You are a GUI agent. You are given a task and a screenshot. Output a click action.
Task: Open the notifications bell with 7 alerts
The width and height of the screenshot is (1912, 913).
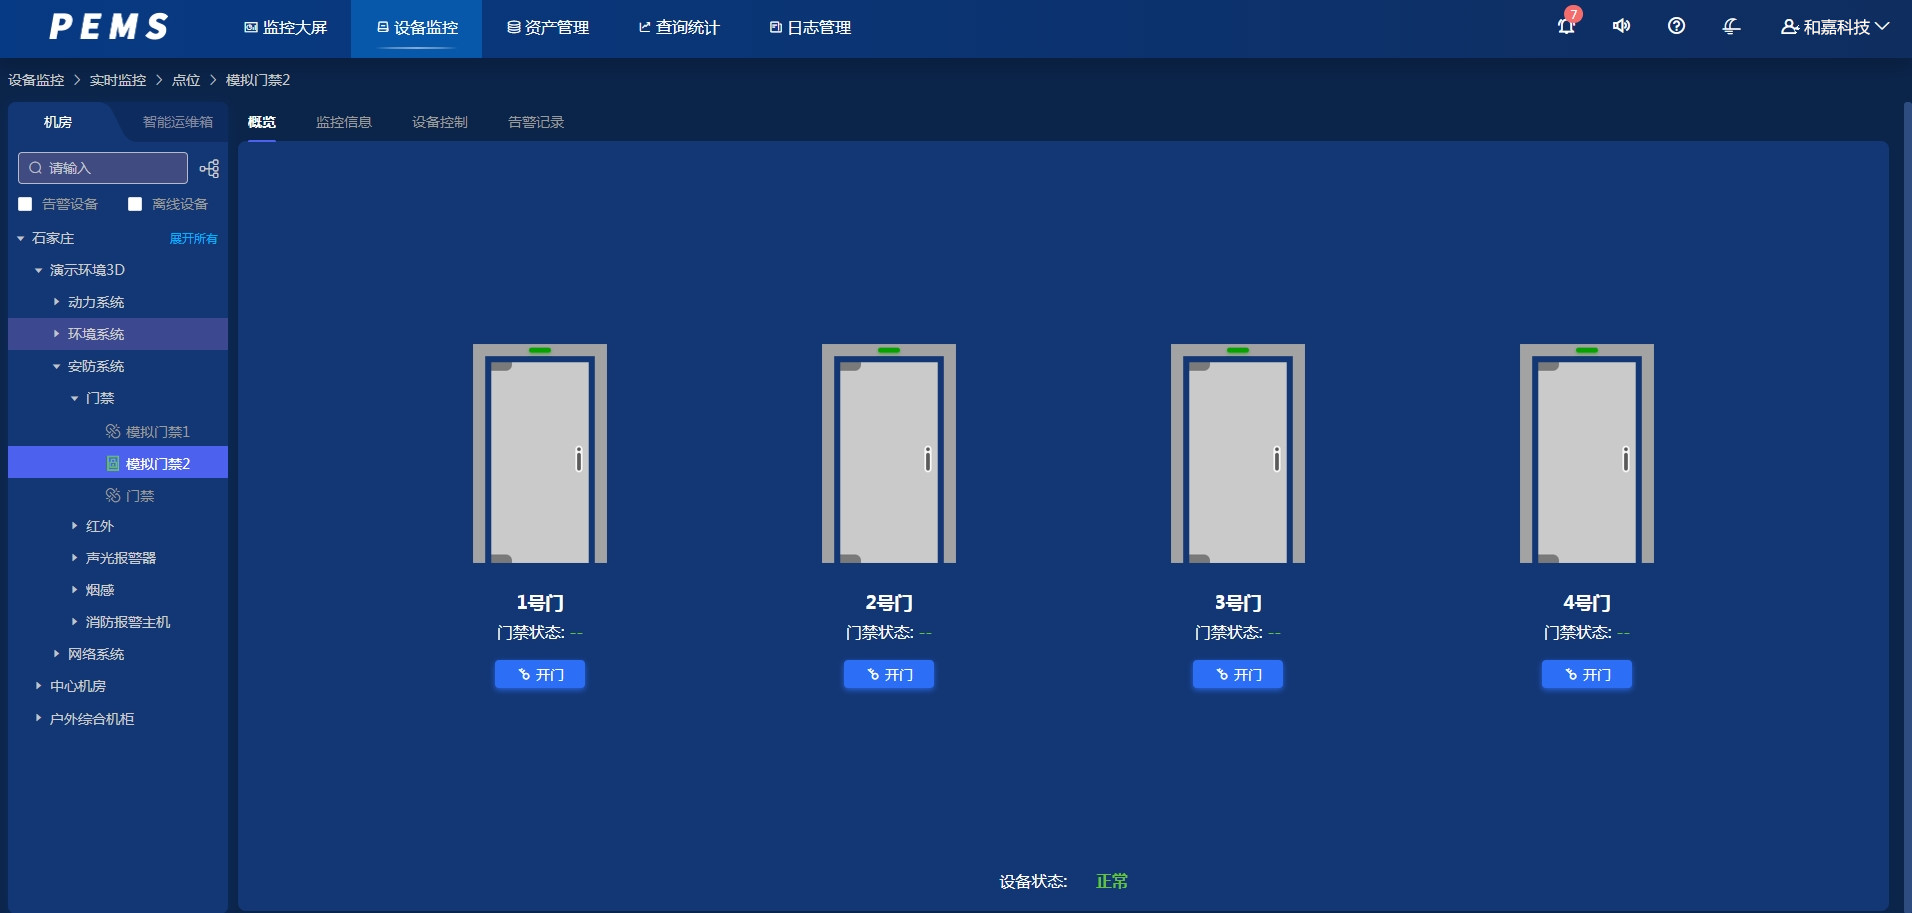coord(1565,27)
